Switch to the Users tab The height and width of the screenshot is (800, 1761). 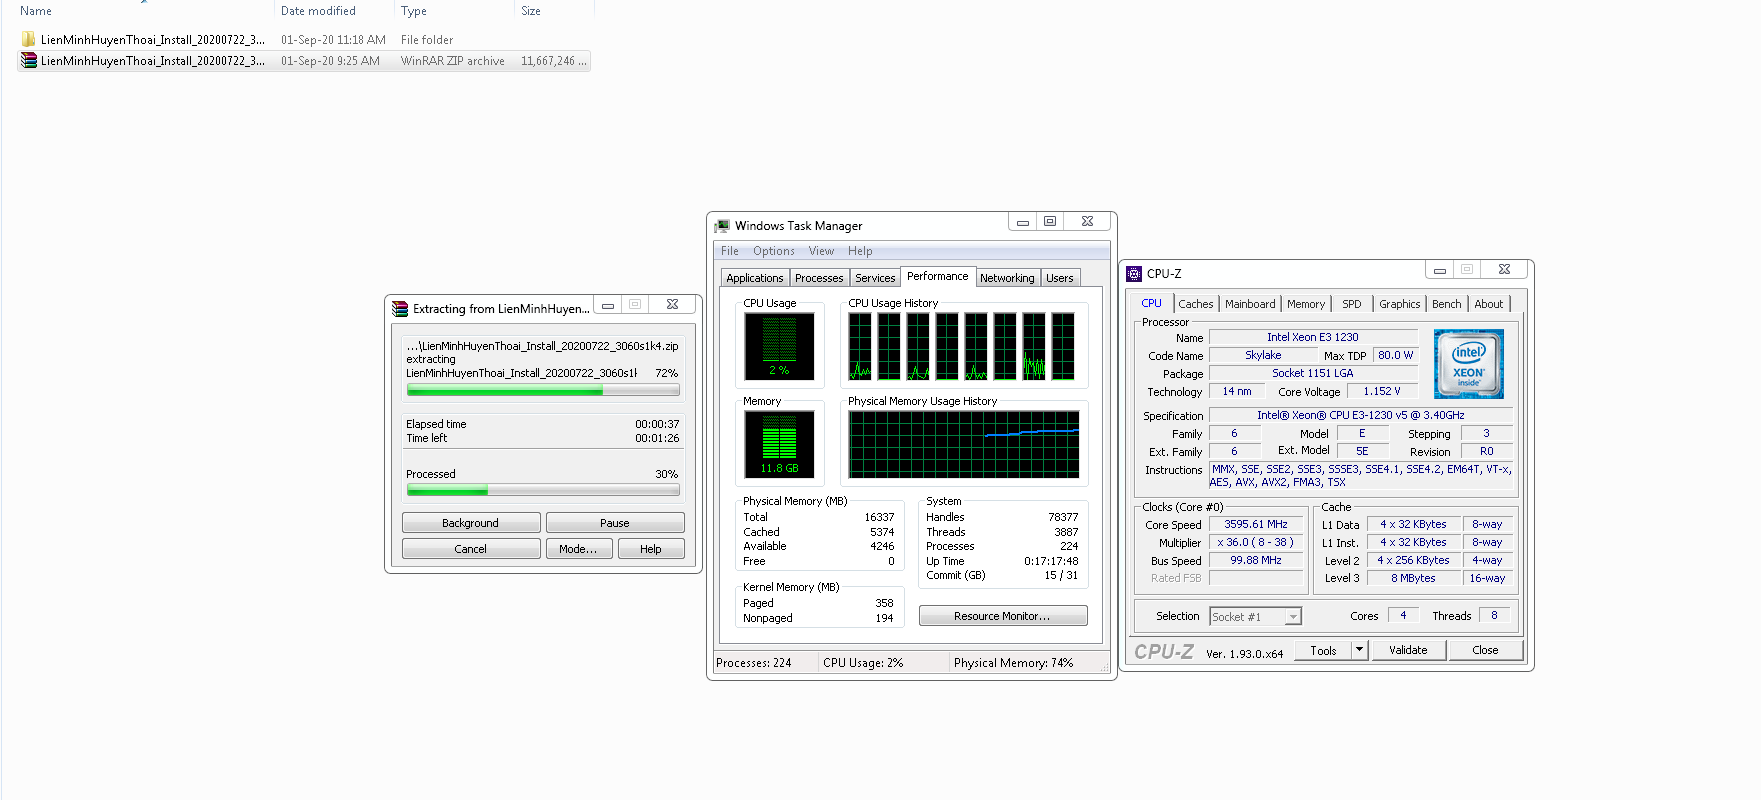click(1060, 278)
